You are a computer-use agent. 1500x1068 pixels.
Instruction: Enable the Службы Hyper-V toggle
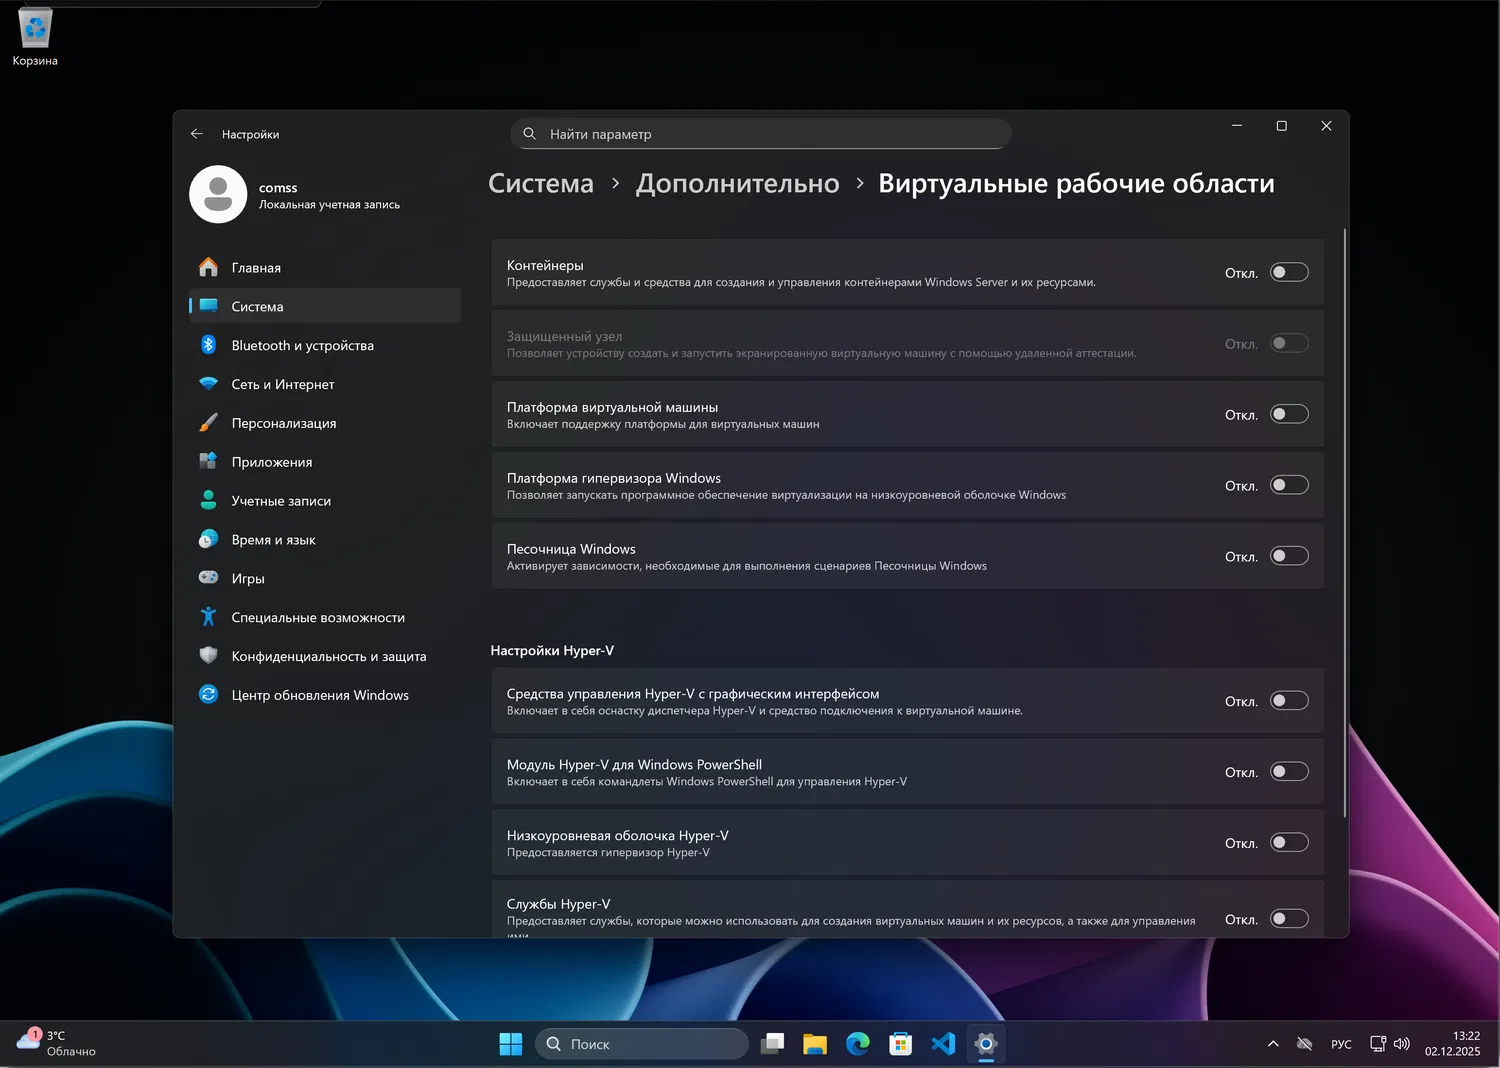tap(1289, 919)
